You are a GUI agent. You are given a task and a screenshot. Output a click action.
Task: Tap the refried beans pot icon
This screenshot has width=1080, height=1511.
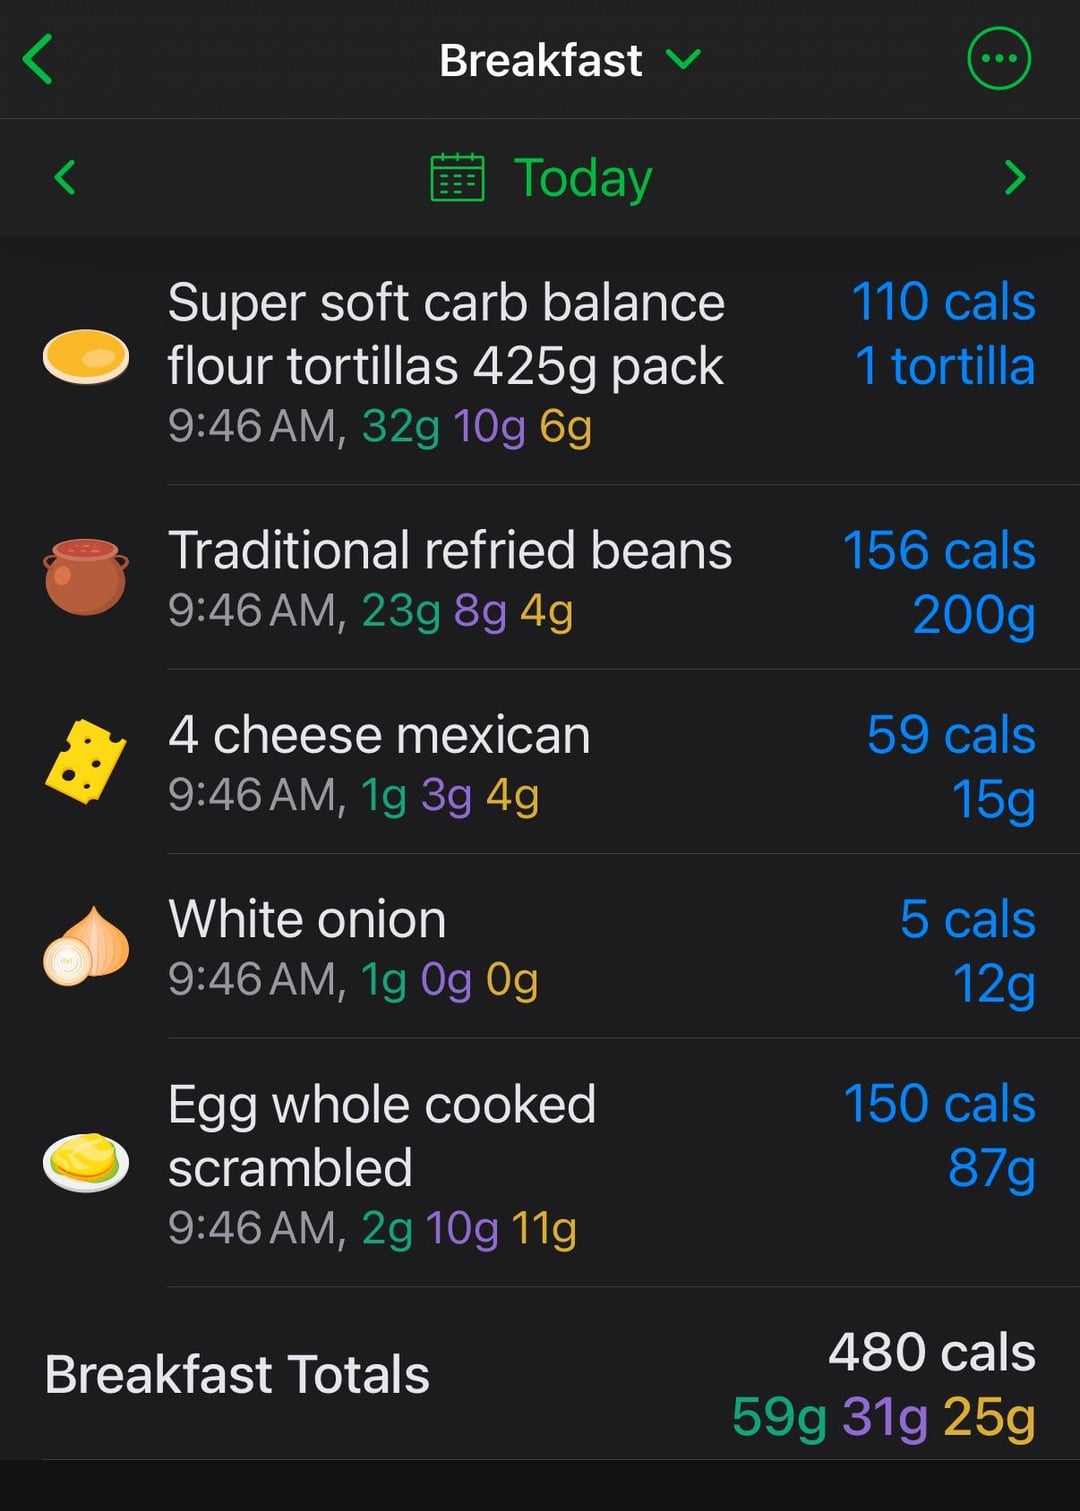coord(86,576)
